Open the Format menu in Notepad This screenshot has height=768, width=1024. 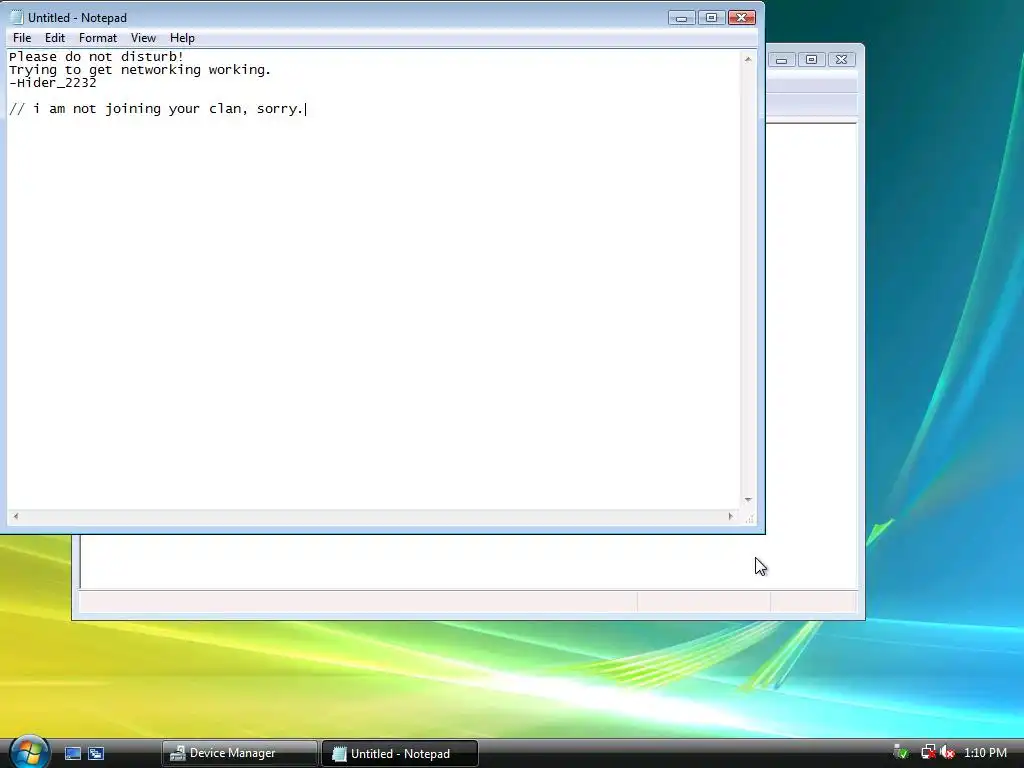coord(98,38)
